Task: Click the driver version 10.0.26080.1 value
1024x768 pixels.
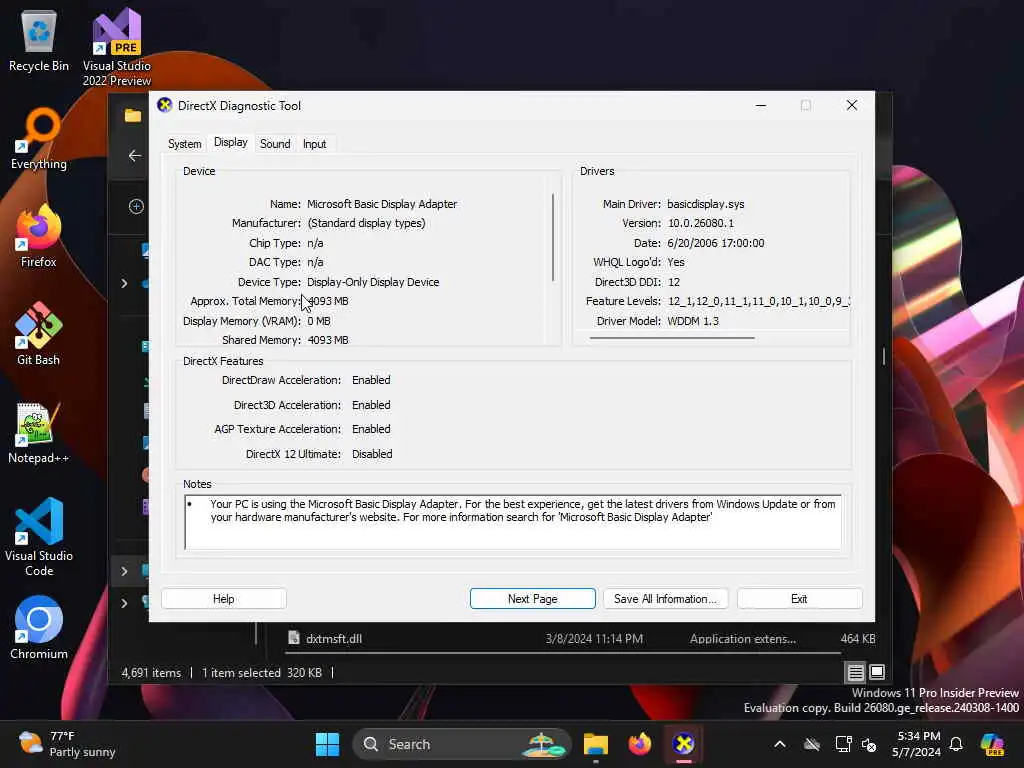Action: 701,223
